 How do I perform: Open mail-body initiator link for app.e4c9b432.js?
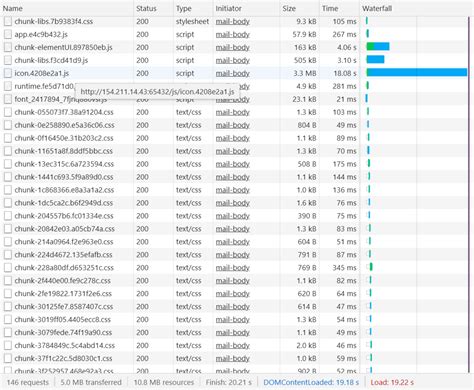233,34
